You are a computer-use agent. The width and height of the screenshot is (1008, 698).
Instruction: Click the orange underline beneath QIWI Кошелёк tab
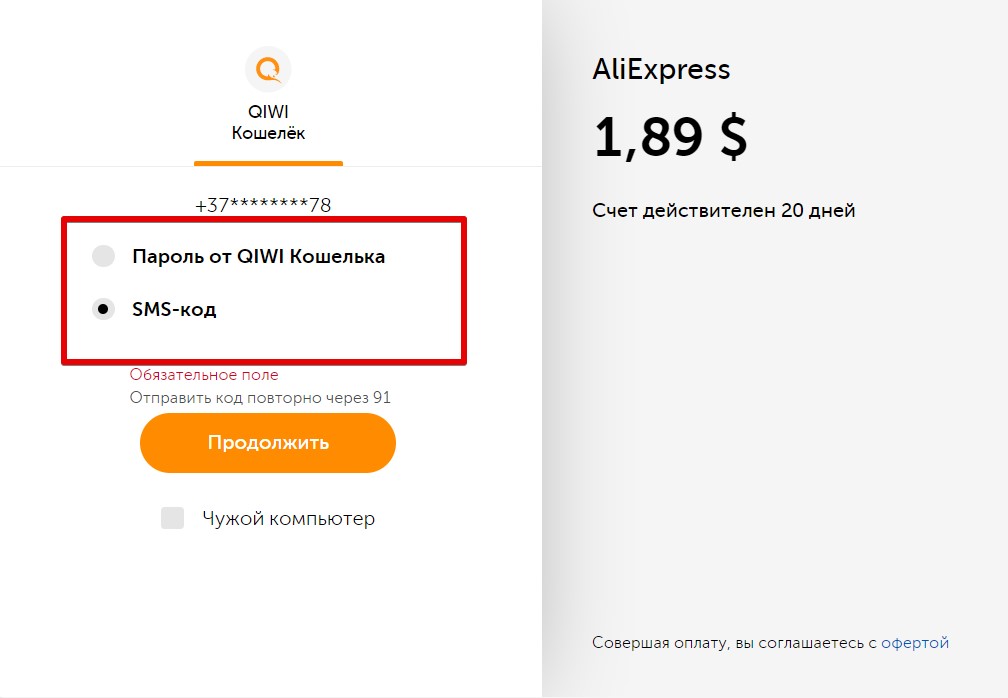[268, 163]
